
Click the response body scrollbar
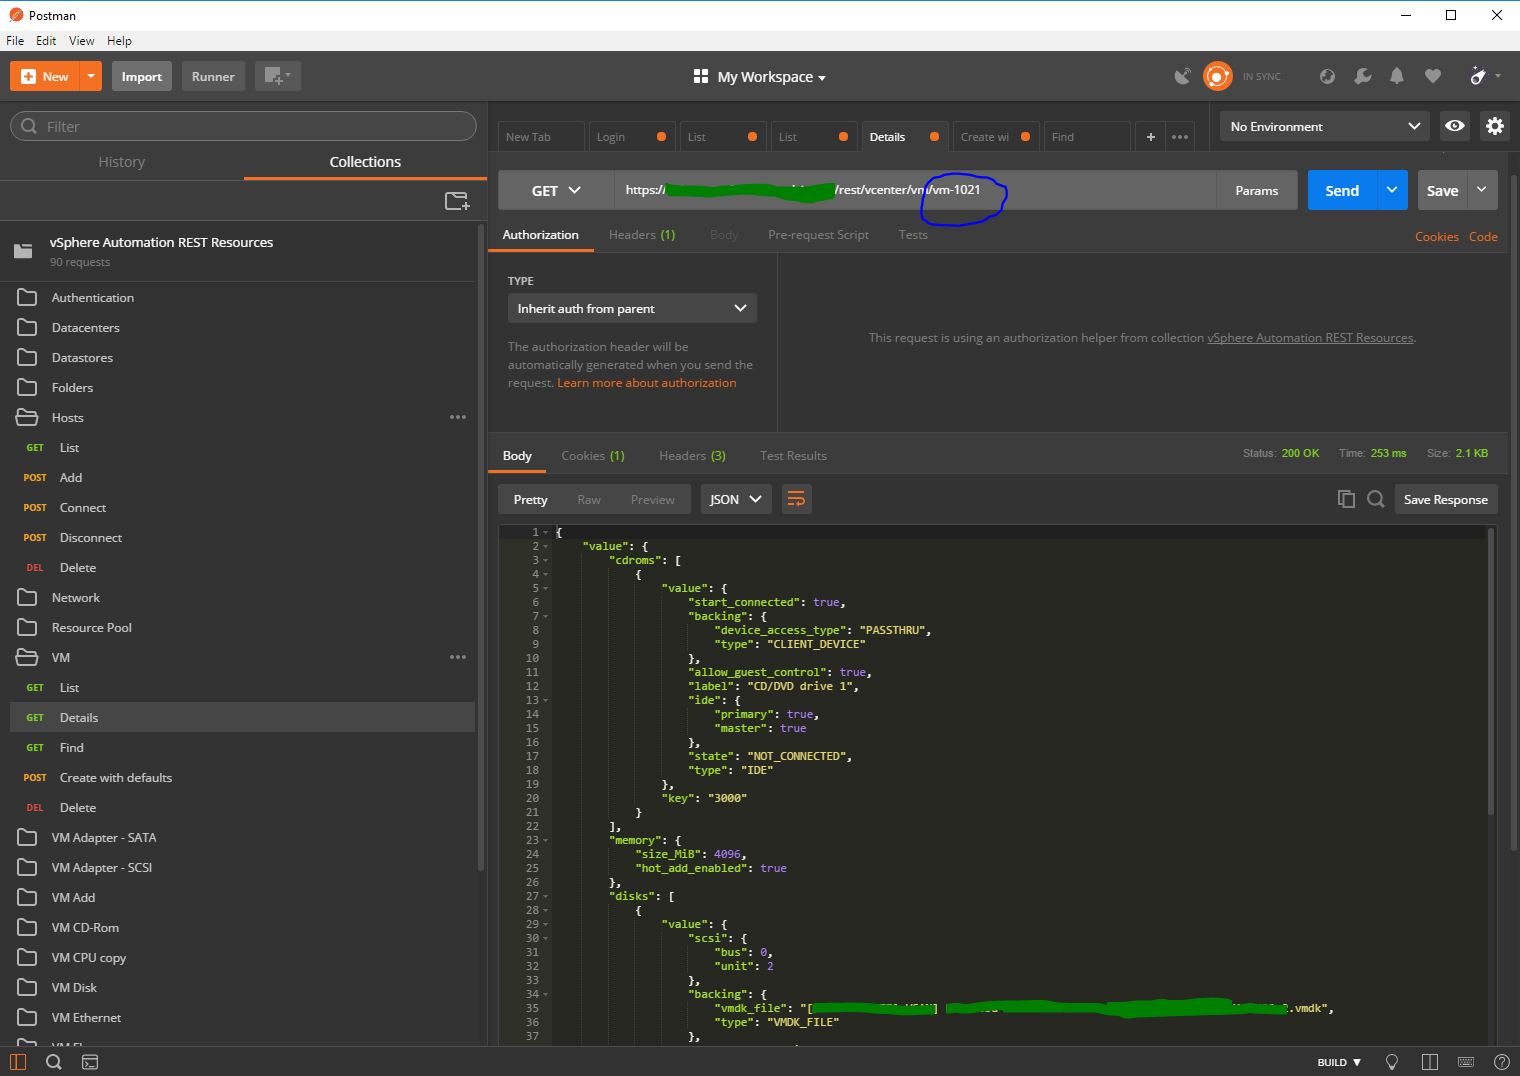pyautogui.click(x=1490, y=670)
